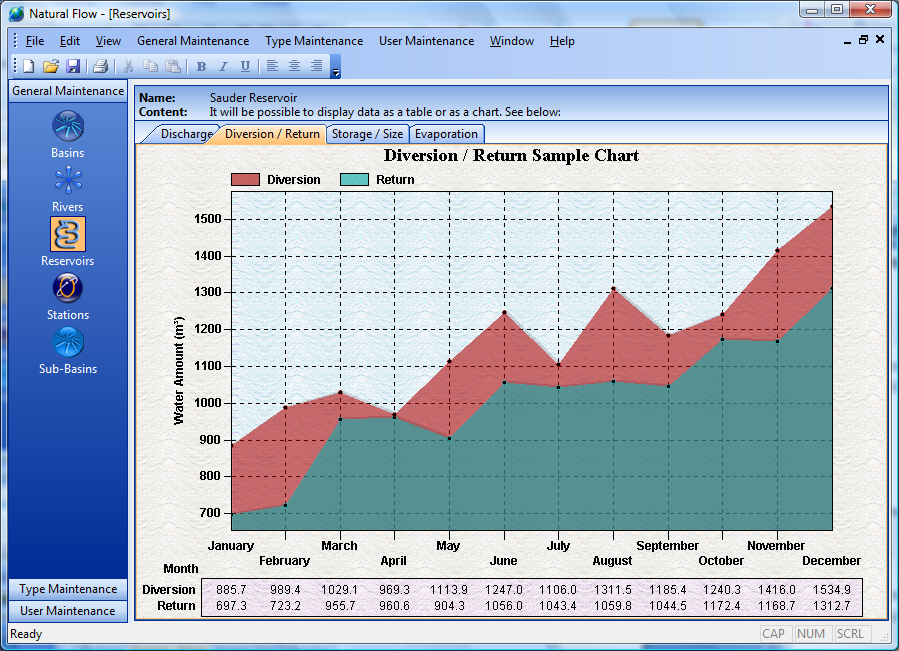This screenshot has height=651, width=899.
Task: Open the Basins section icon
Action: tap(68, 127)
